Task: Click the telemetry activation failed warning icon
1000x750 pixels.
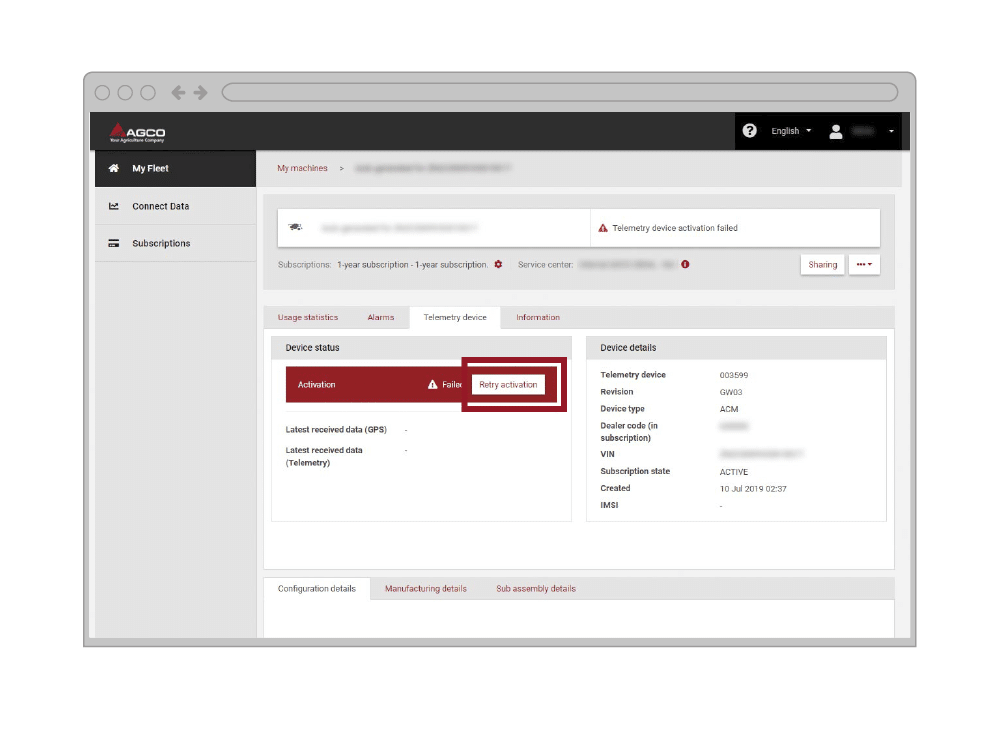Action: (603, 228)
